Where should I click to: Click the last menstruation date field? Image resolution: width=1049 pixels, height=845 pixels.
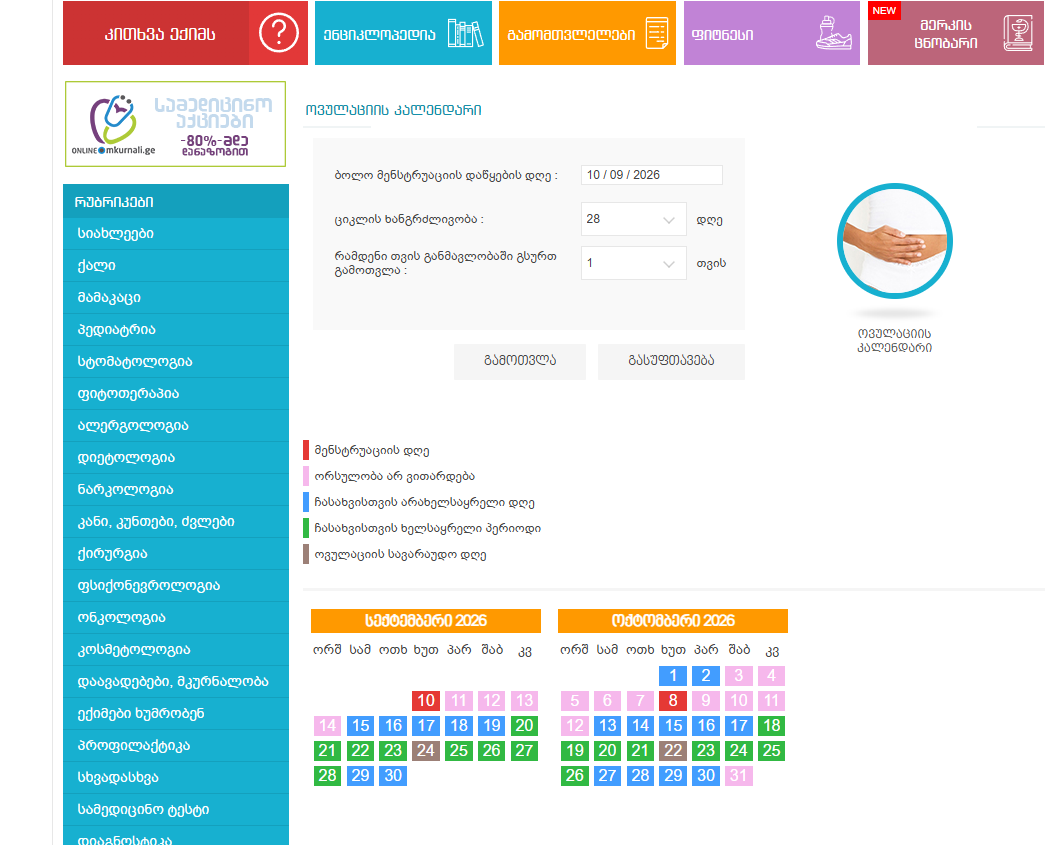[x=652, y=175]
